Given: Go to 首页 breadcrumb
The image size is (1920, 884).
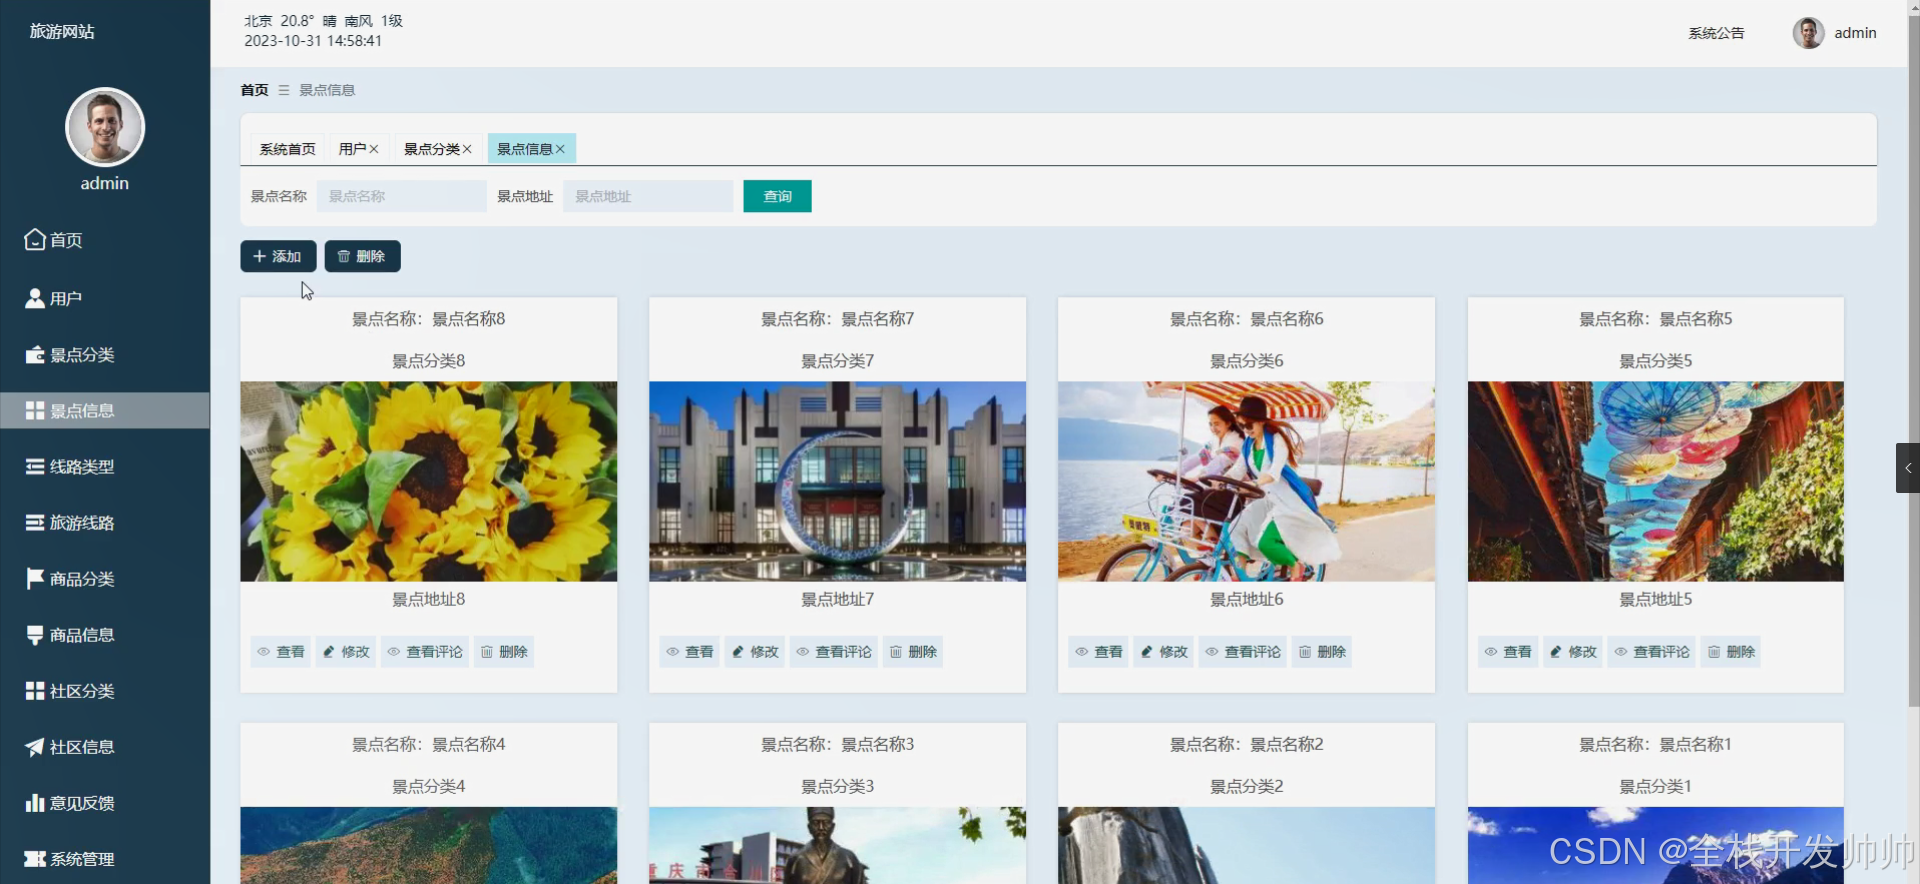Looking at the screenshot, I should [x=254, y=90].
